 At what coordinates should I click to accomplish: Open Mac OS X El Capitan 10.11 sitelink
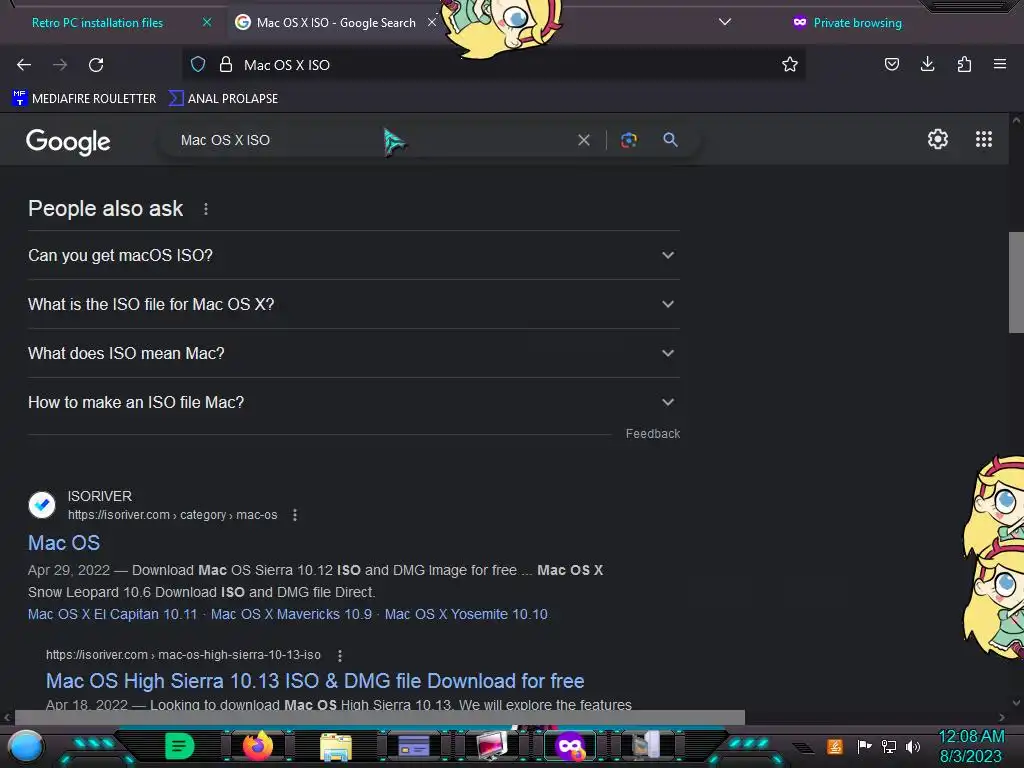(112, 614)
